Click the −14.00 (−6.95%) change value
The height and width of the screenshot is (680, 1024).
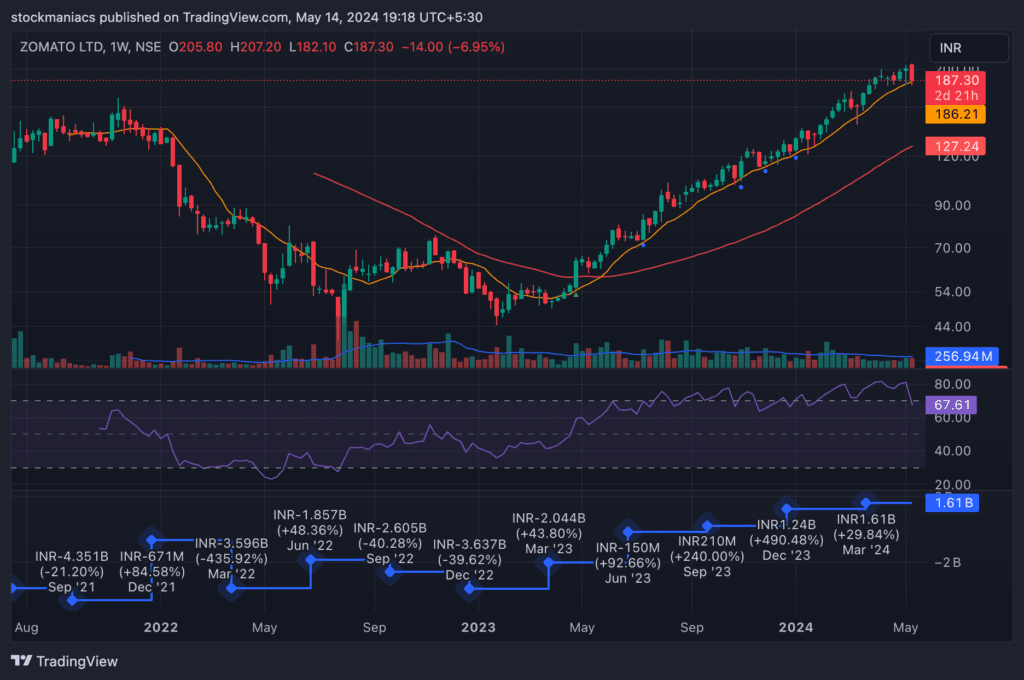[453, 47]
